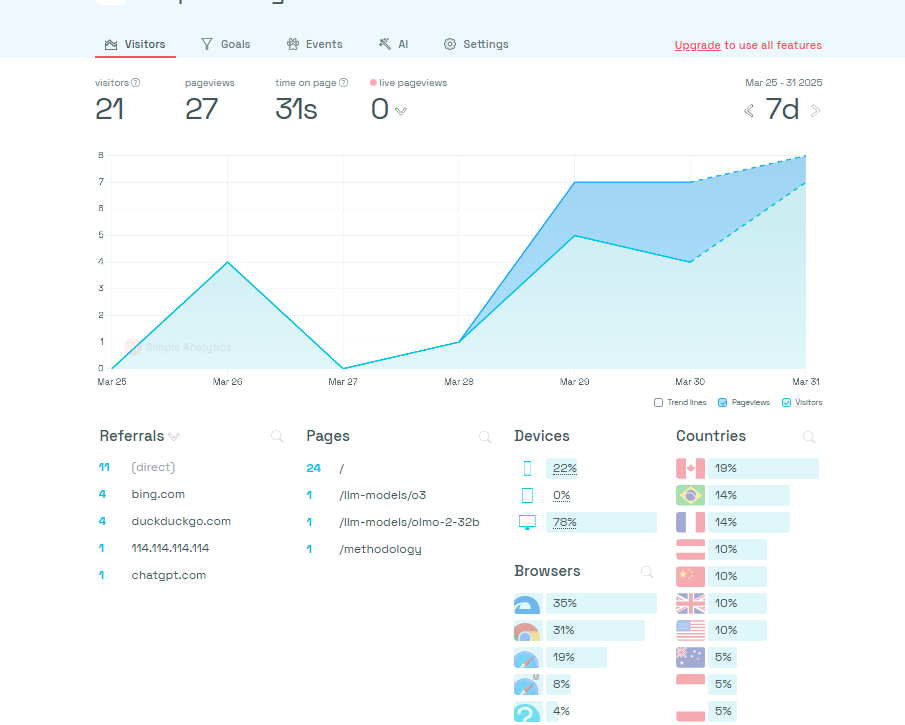905x725 pixels.
Task: Click the 22% mobile device bar
Action: coord(562,468)
